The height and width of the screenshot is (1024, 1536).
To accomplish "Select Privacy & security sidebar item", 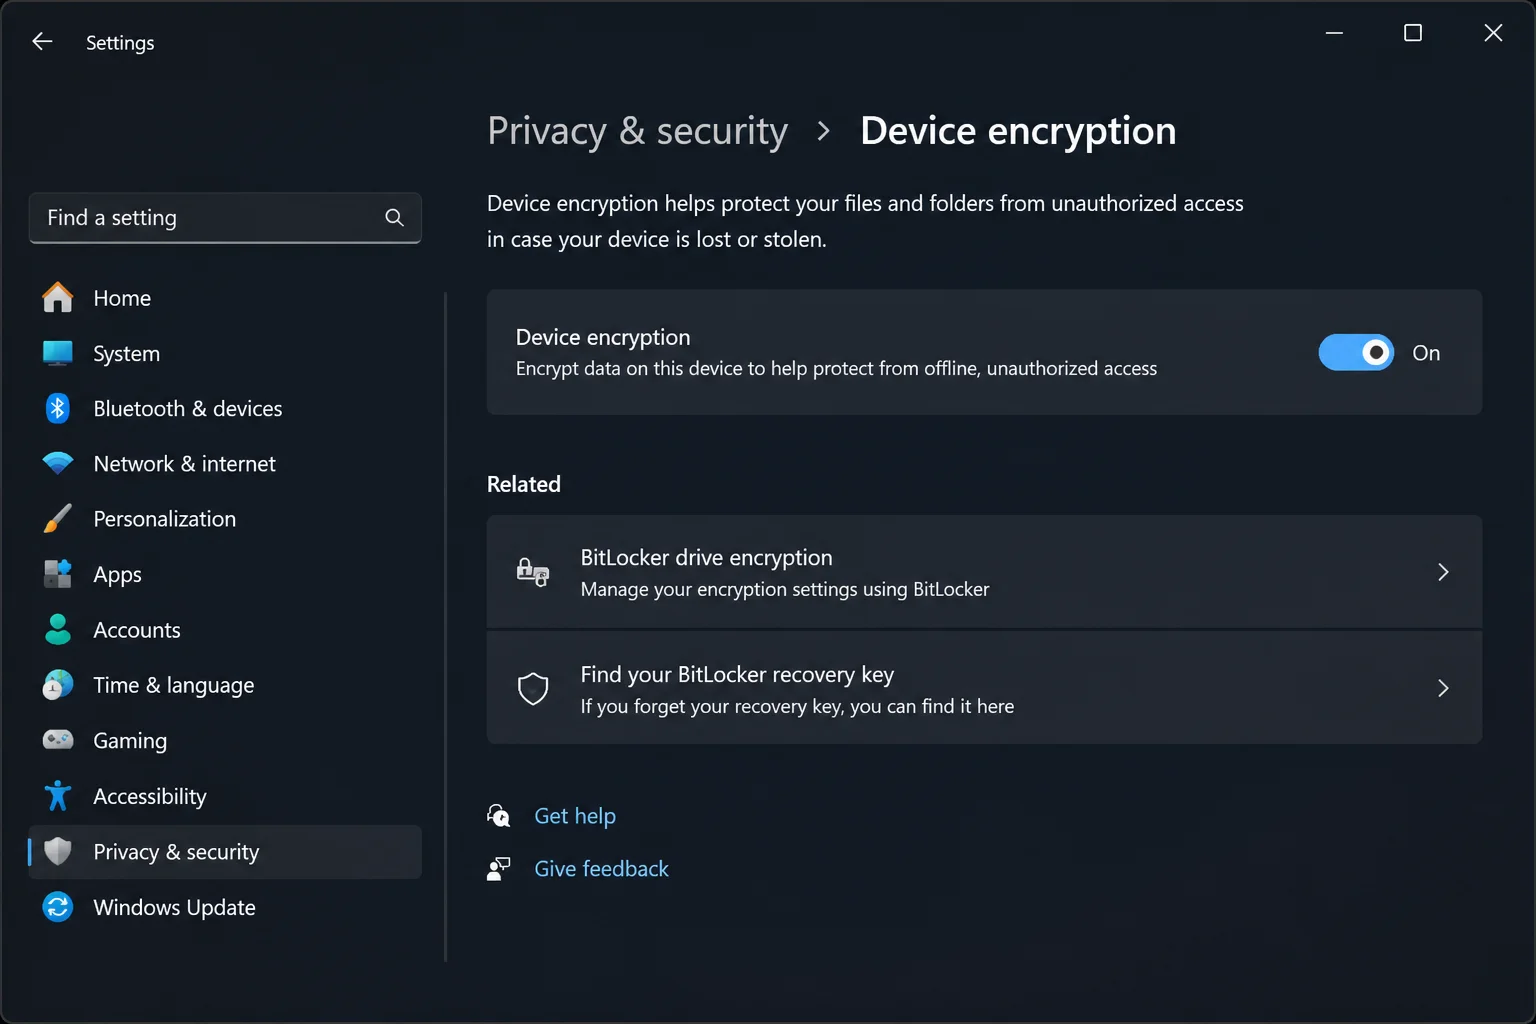I will coord(225,852).
